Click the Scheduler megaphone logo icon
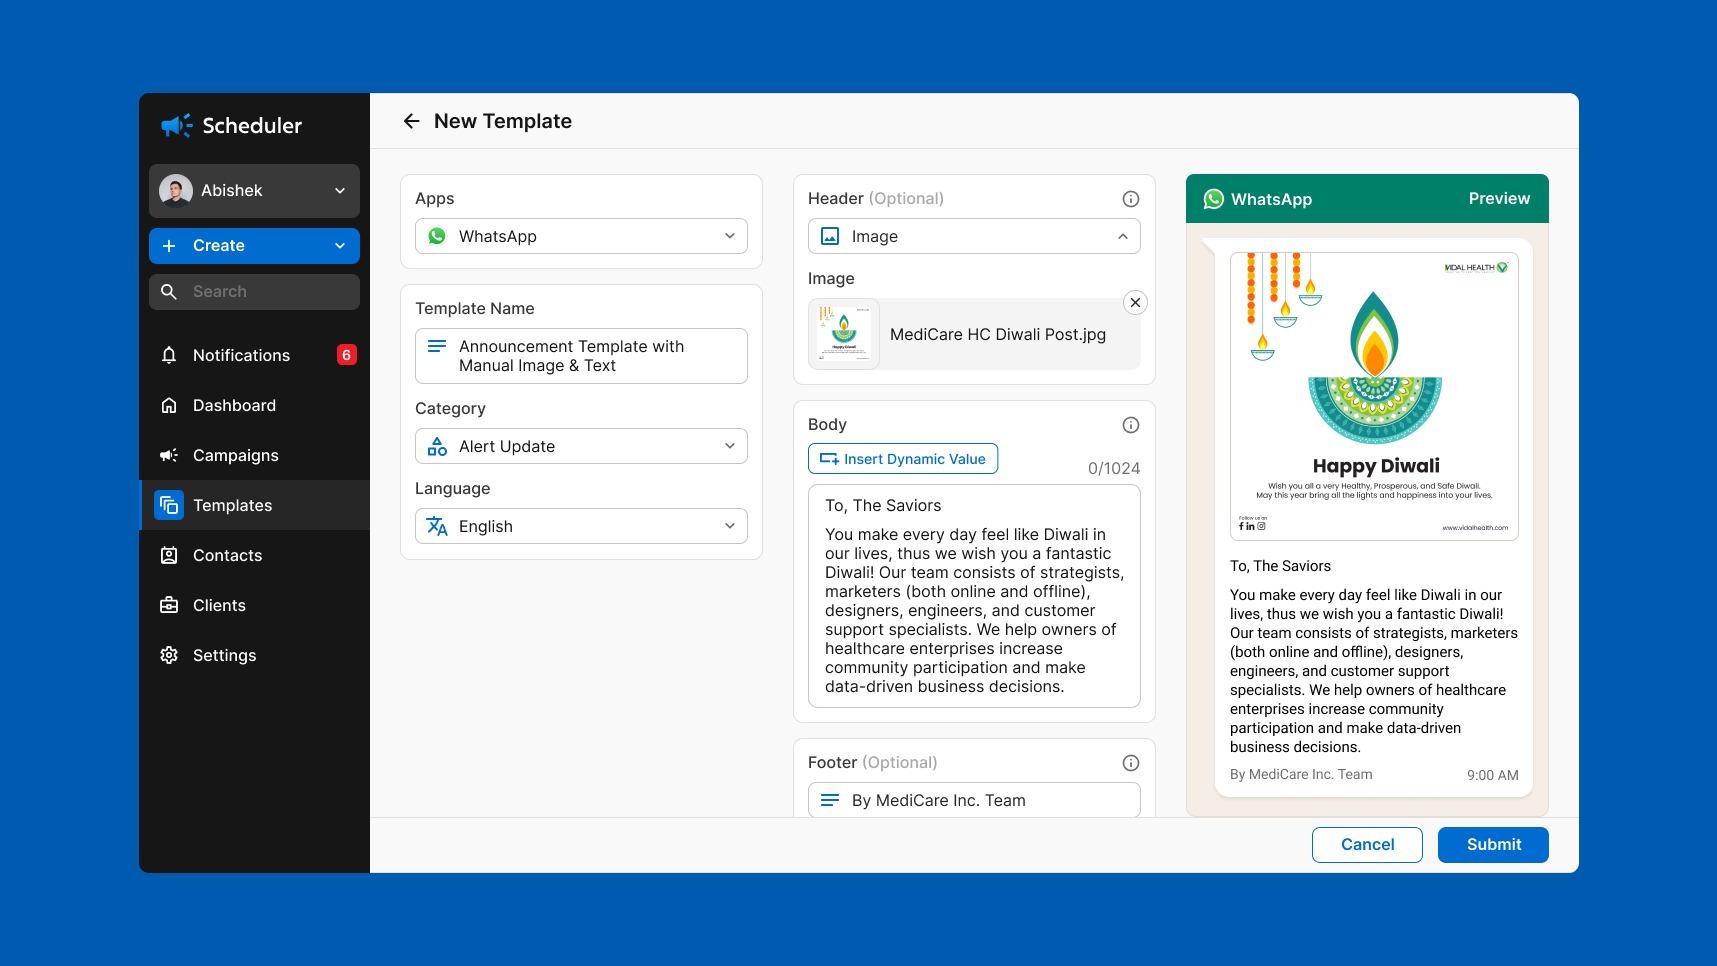Viewport: 1717px width, 966px height. (x=175, y=125)
